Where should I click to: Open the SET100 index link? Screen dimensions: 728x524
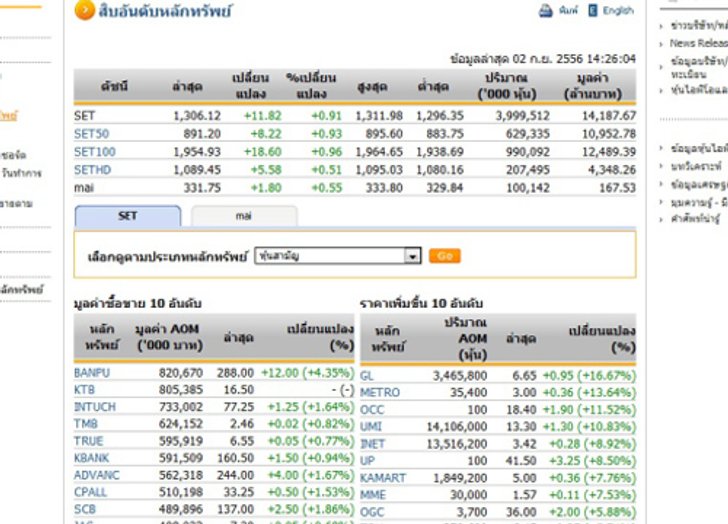click(x=95, y=152)
